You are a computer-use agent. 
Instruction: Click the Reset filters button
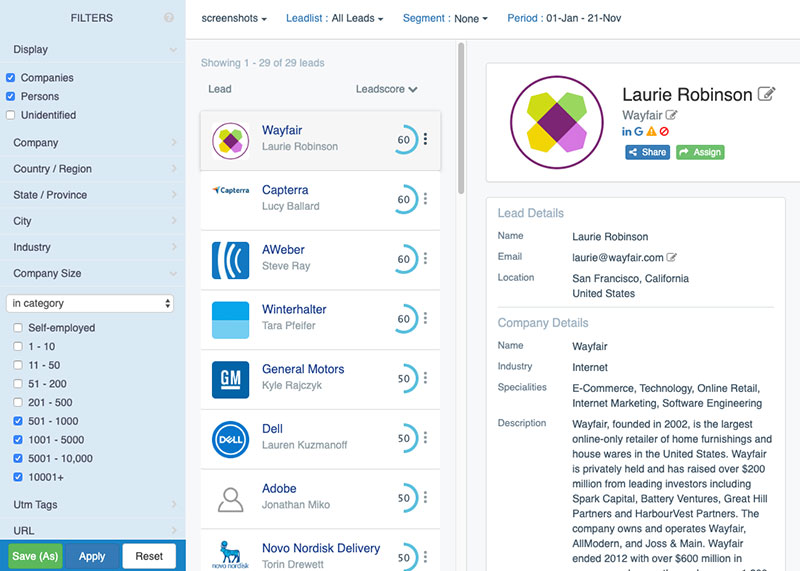[x=149, y=556]
